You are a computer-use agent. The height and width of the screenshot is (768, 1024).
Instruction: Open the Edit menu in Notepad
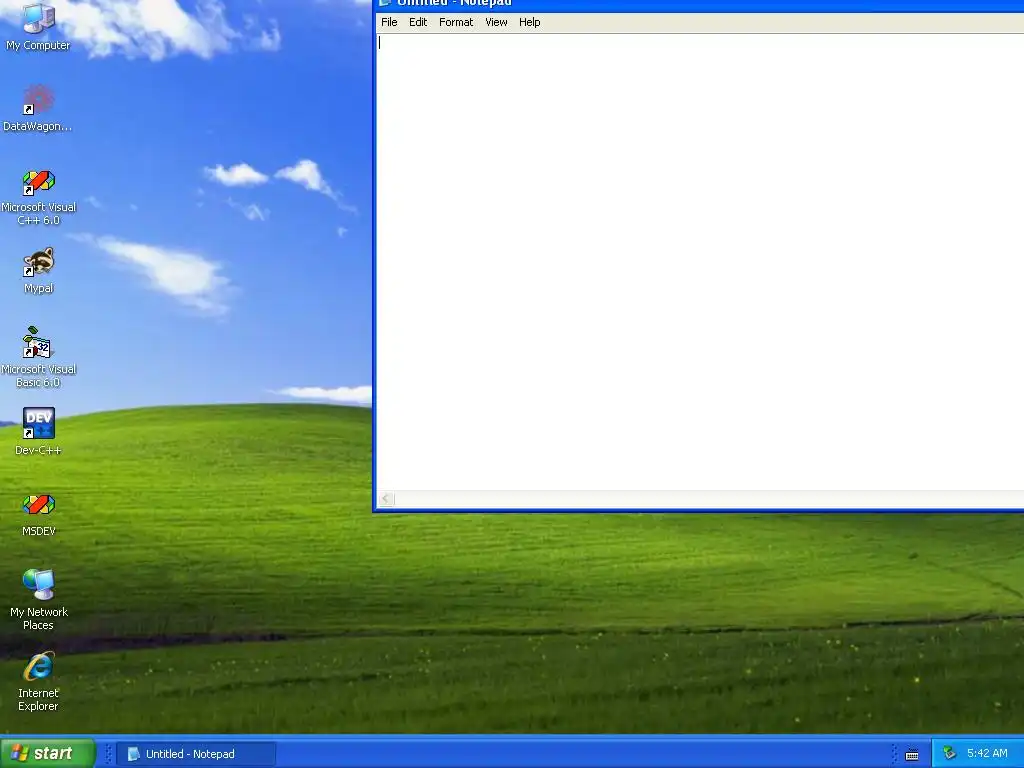click(418, 22)
